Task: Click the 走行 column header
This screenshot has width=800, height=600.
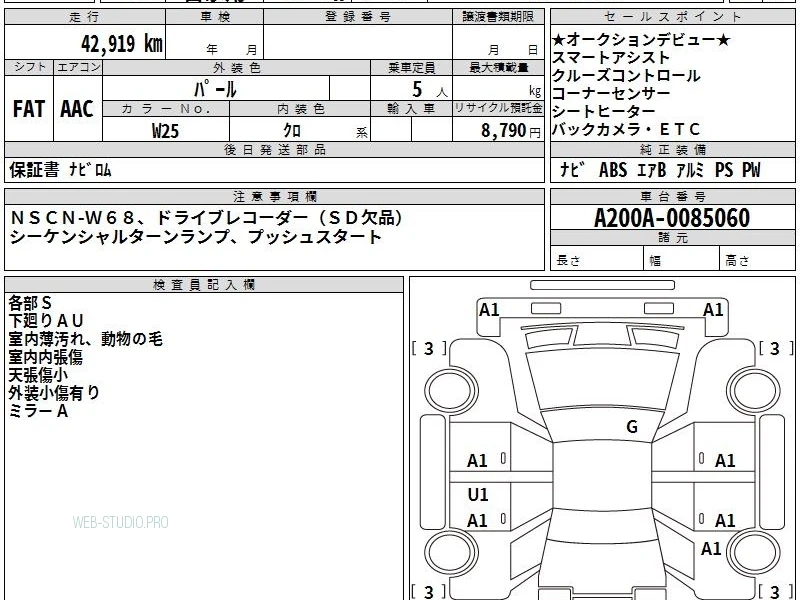Action: [85, 17]
